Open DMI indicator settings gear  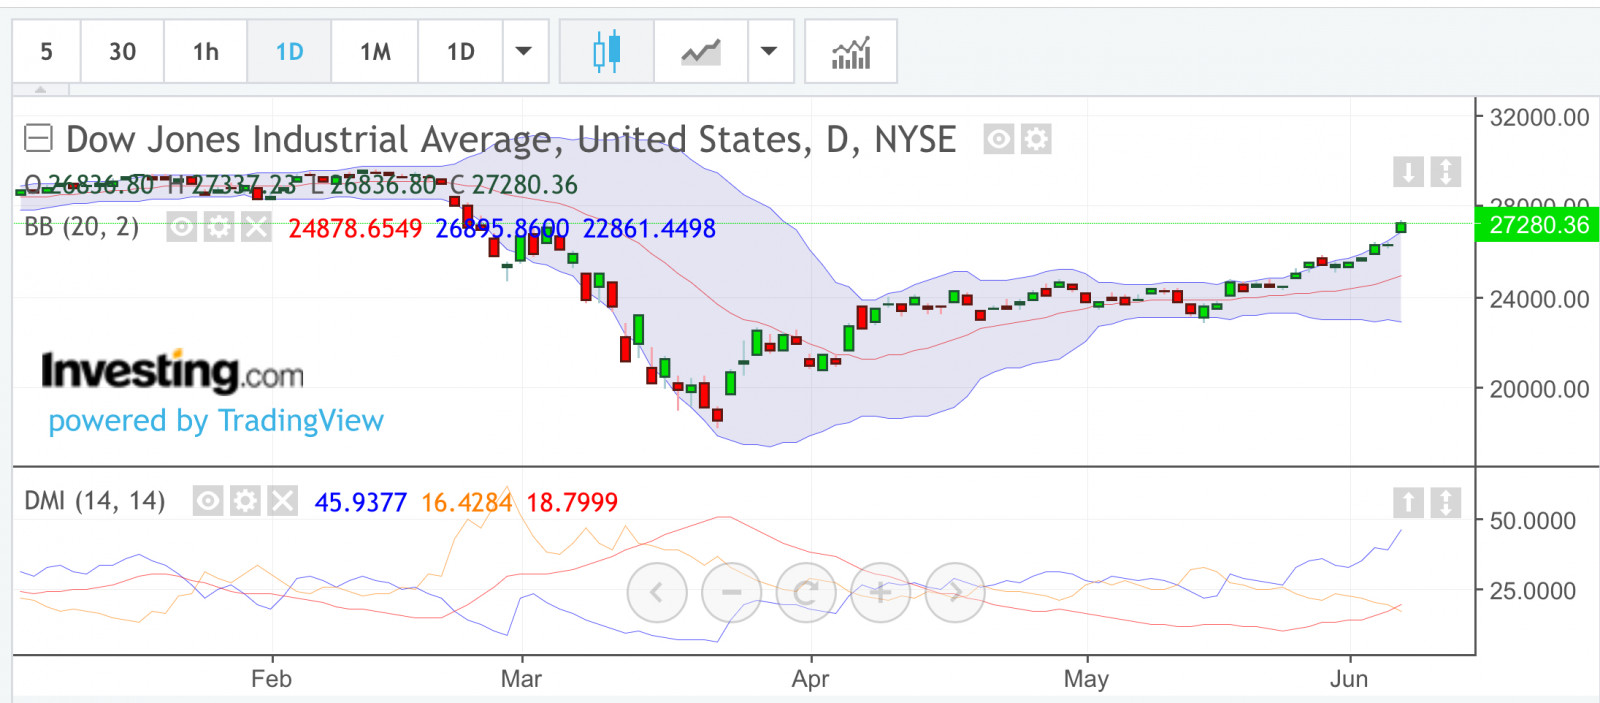coord(245,501)
